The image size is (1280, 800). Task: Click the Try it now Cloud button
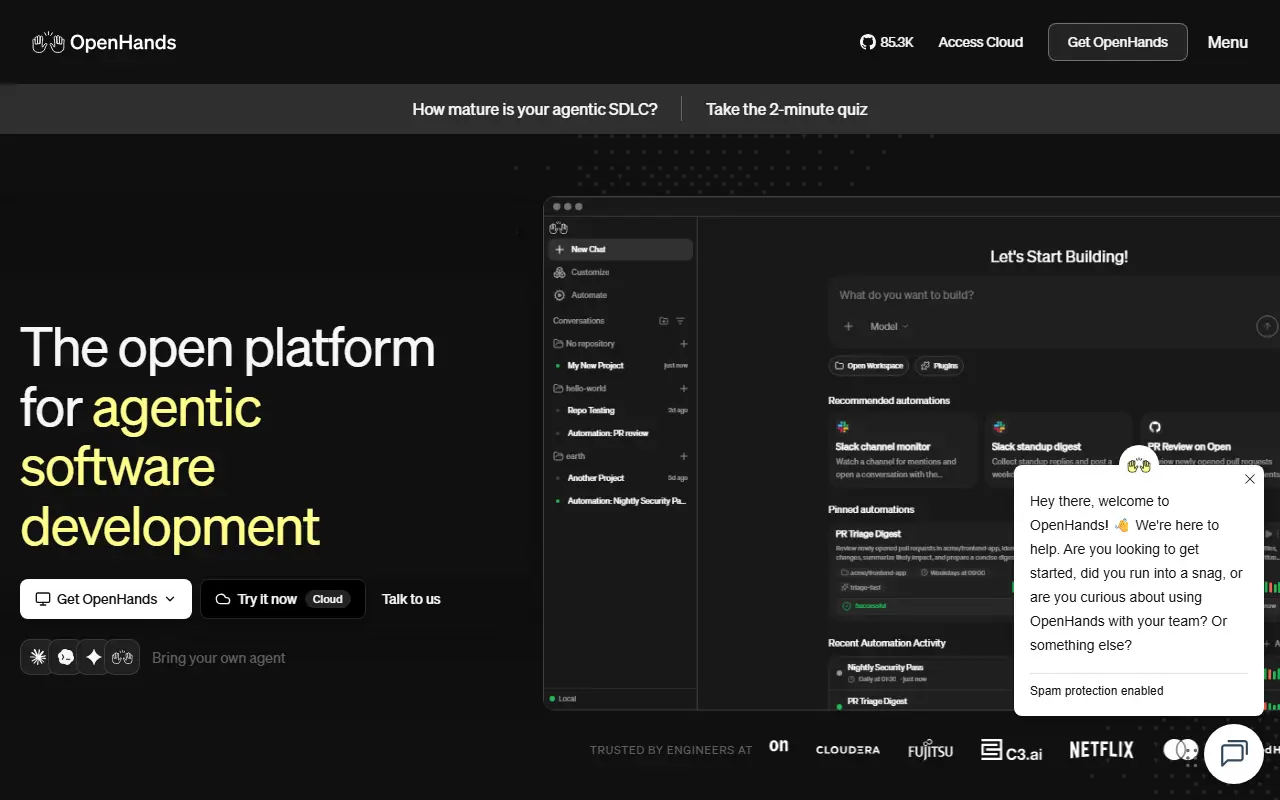pyautogui.click(x=283, y=599)
